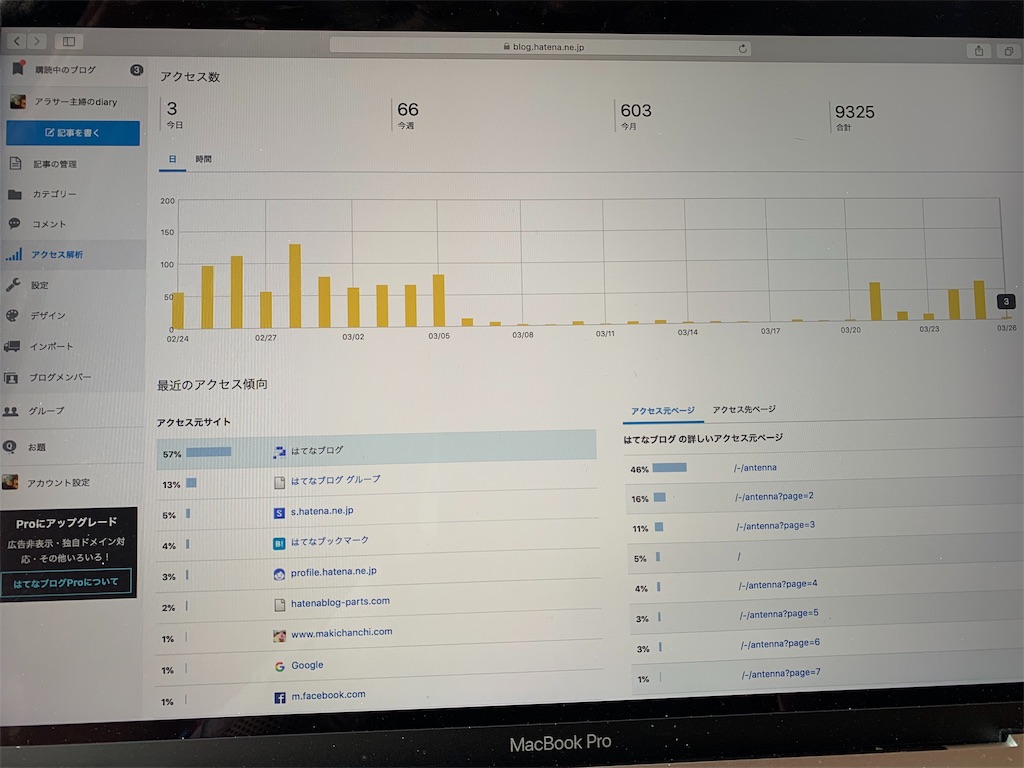Show all tabs icon in Safari
Image resolution: width=1024 pixels, height=768 pixels.
pyautogui.click(x=1009, y=52)
